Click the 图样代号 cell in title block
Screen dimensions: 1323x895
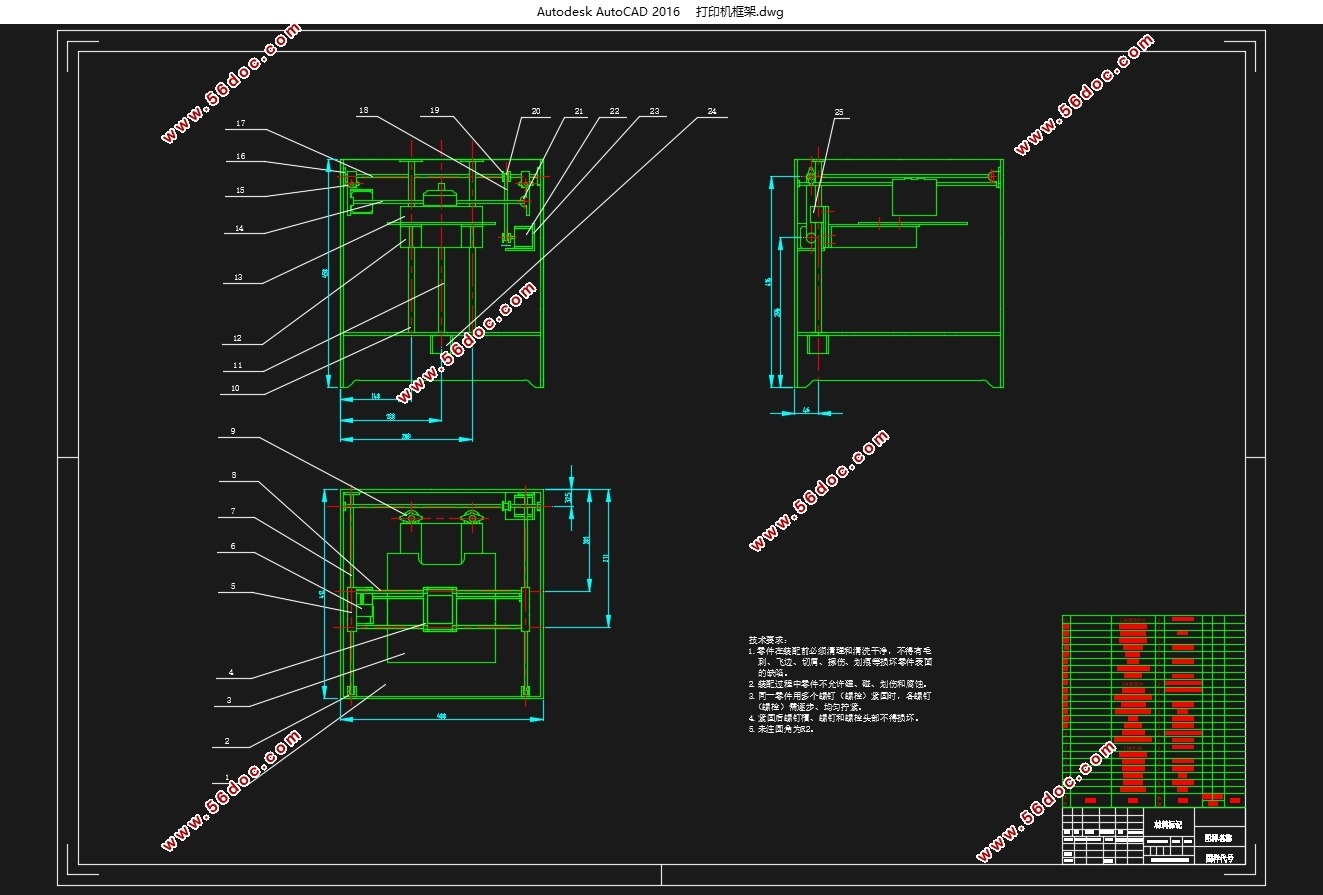[x=1219, y=857]
